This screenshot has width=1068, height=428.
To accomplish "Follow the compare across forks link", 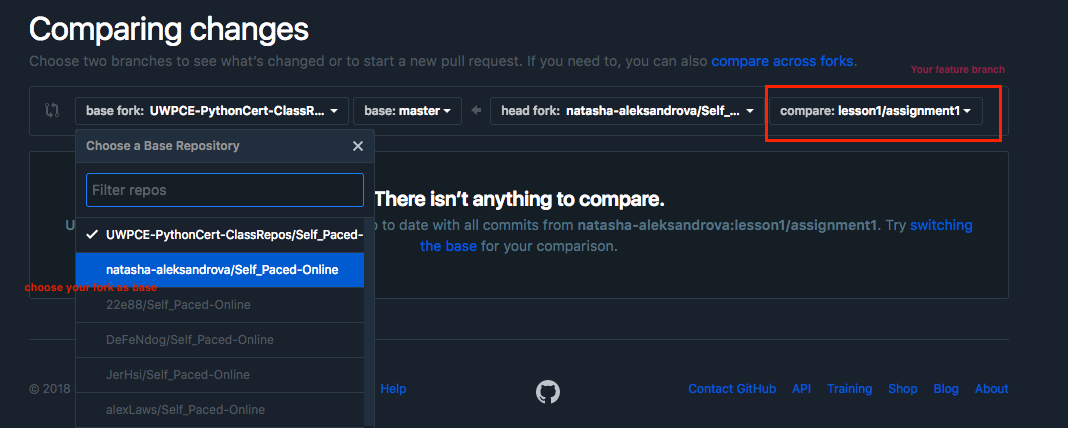I will point(783,61).
